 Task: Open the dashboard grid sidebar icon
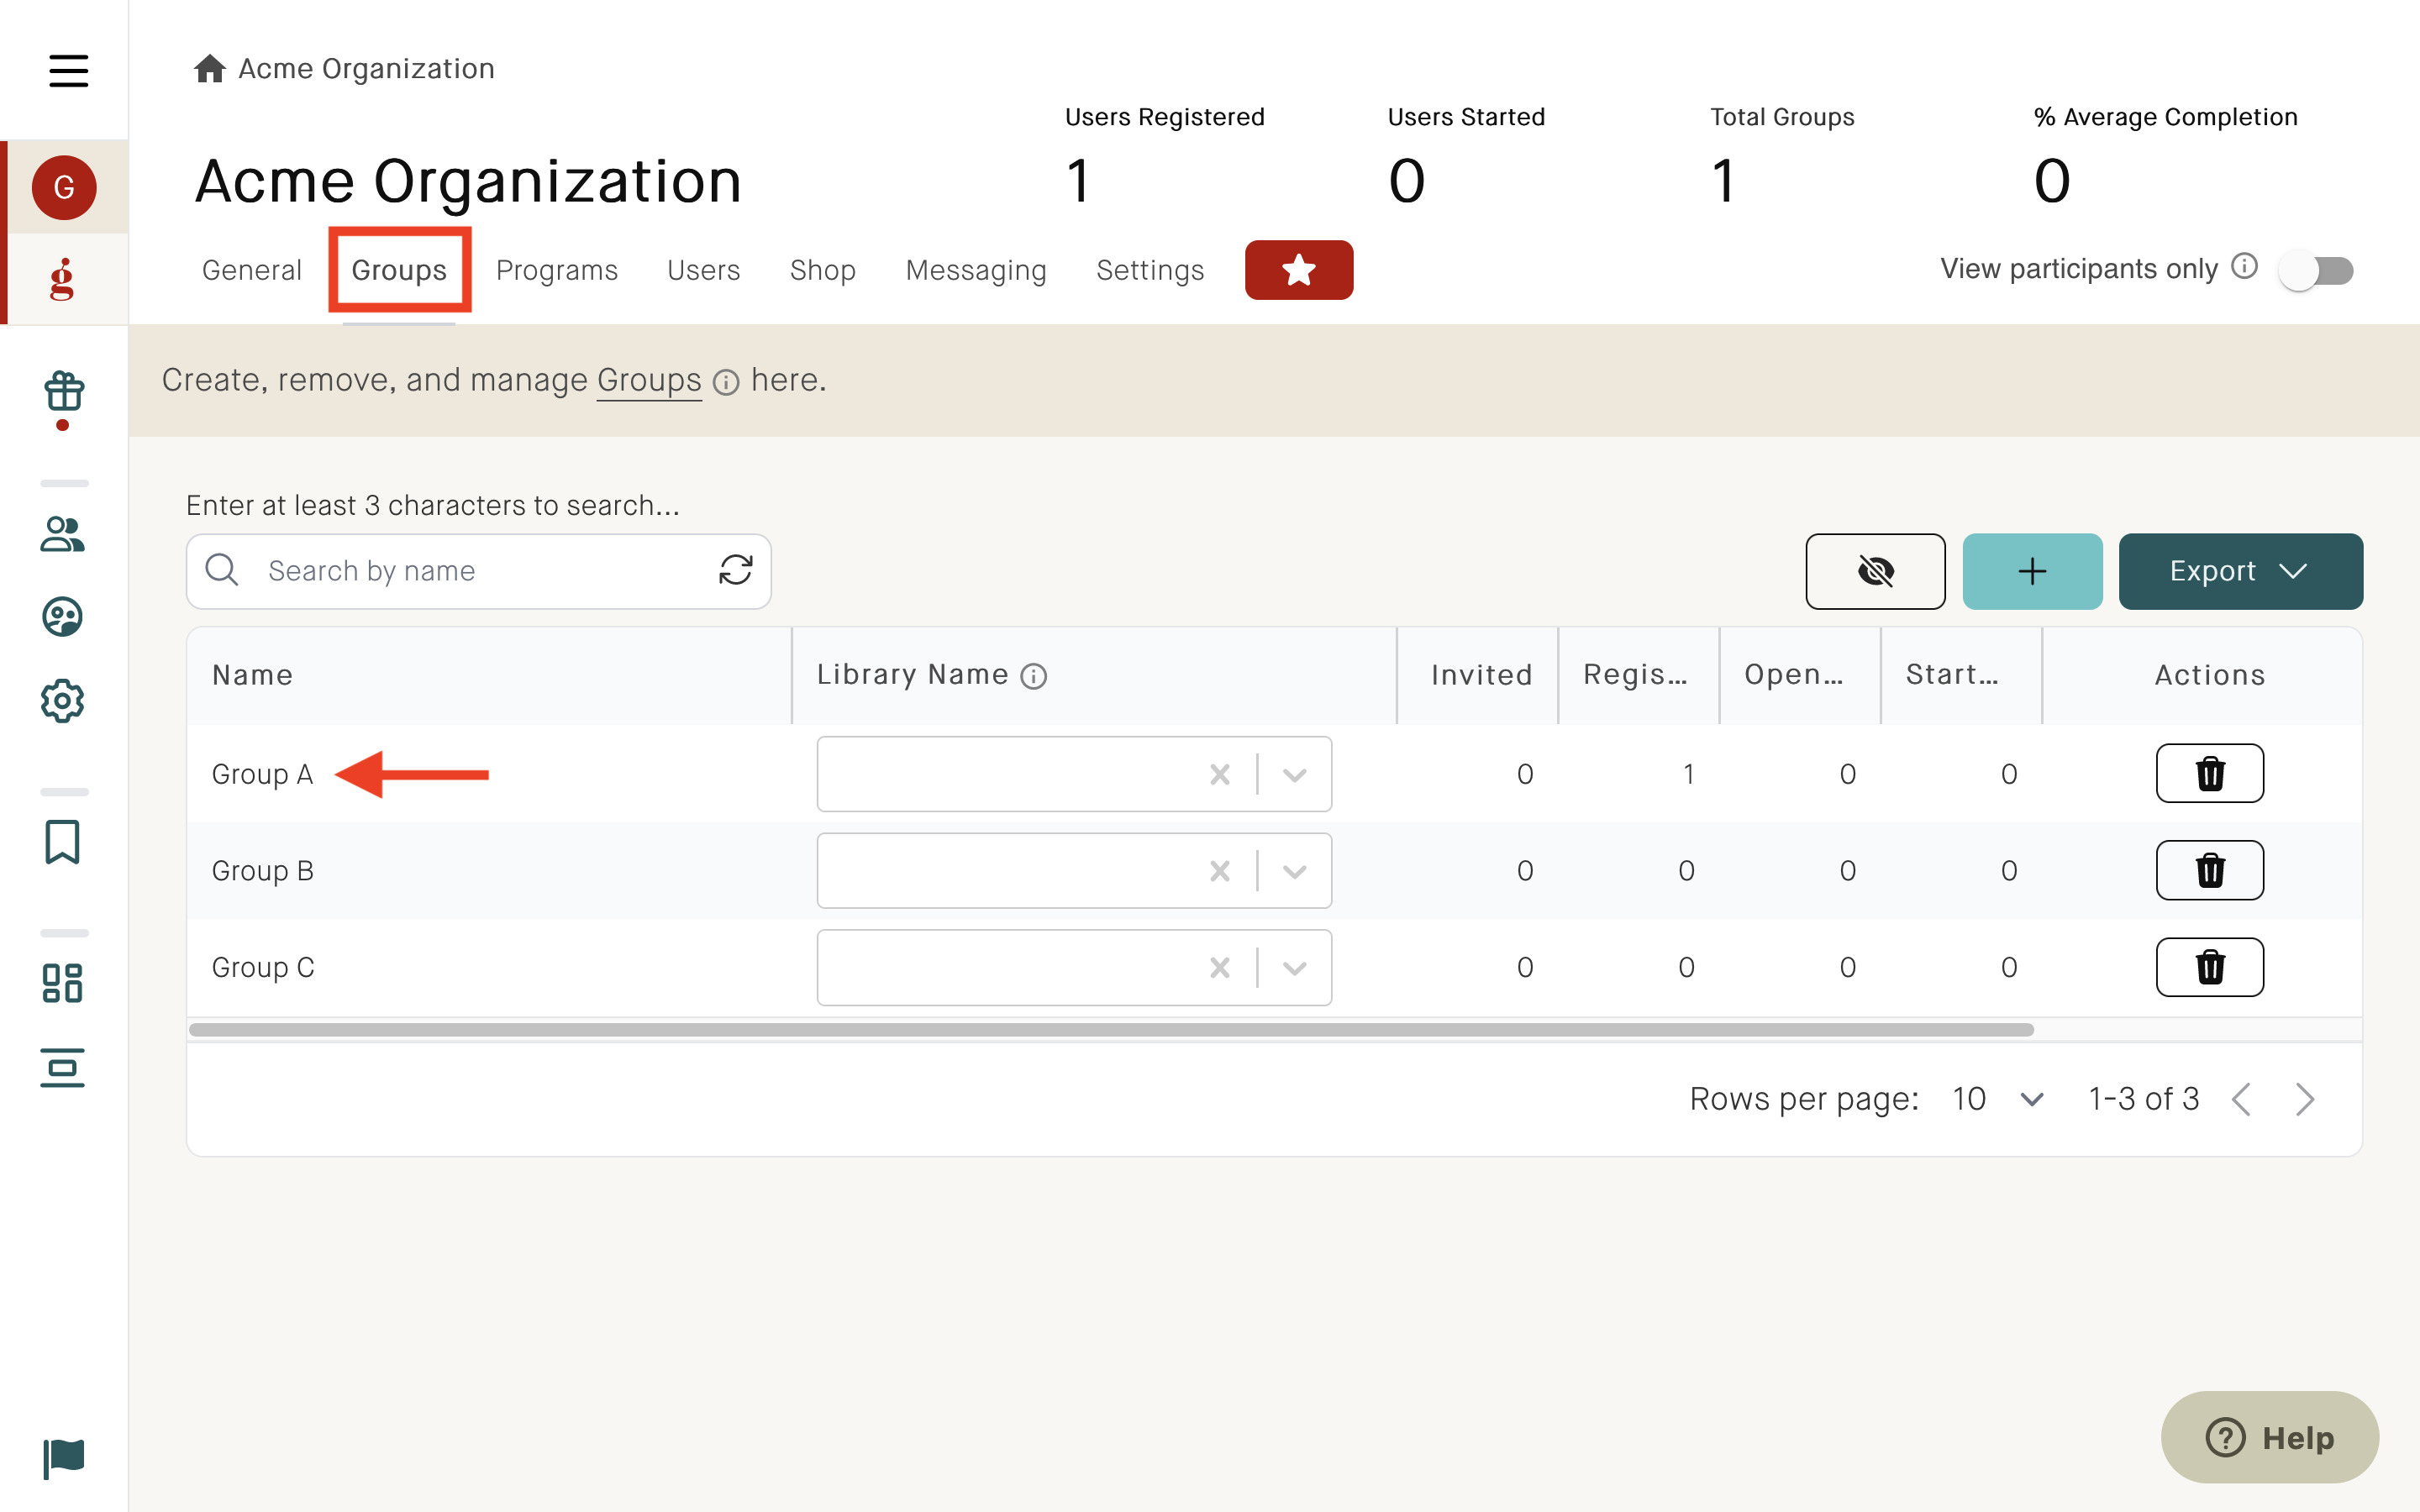(62, 983)
